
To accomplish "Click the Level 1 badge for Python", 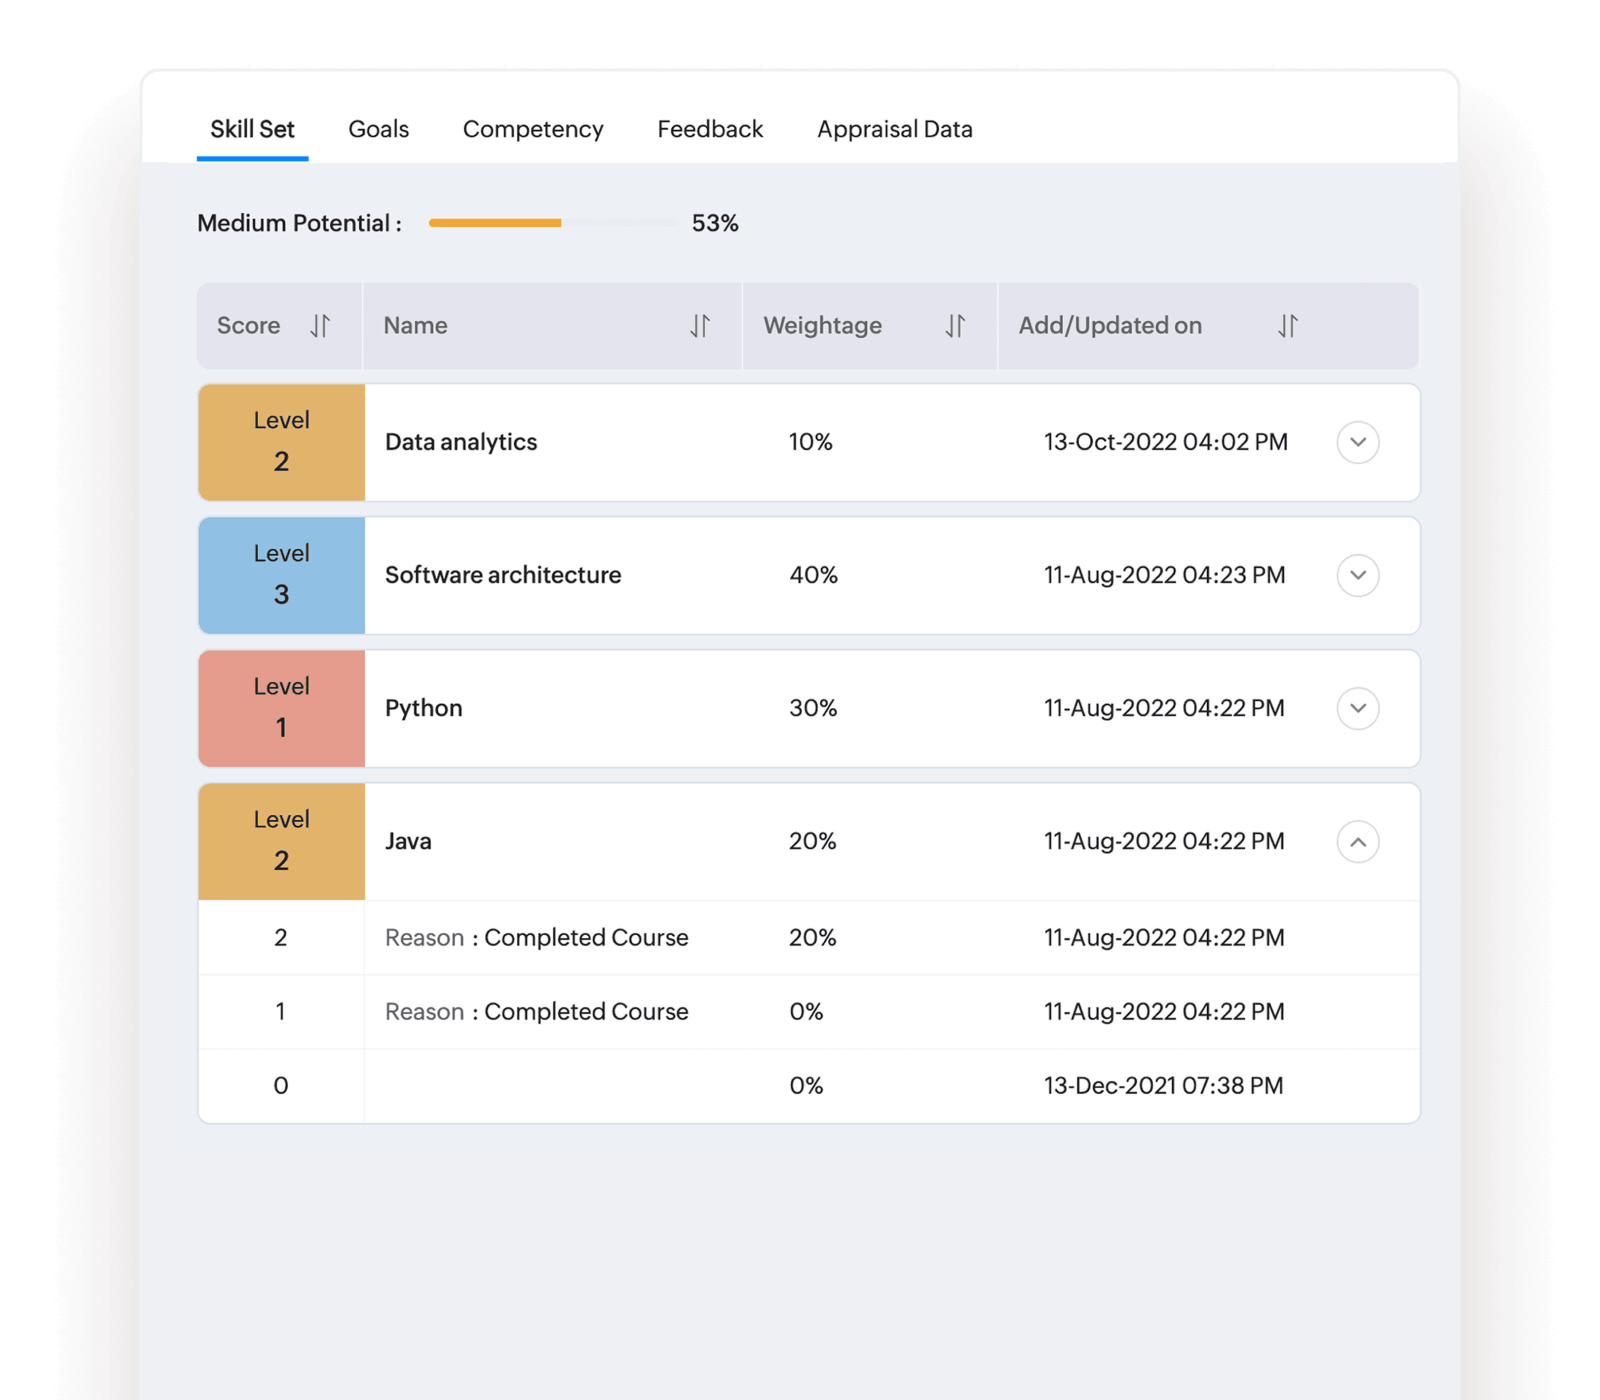I will [x=281, y=708].
